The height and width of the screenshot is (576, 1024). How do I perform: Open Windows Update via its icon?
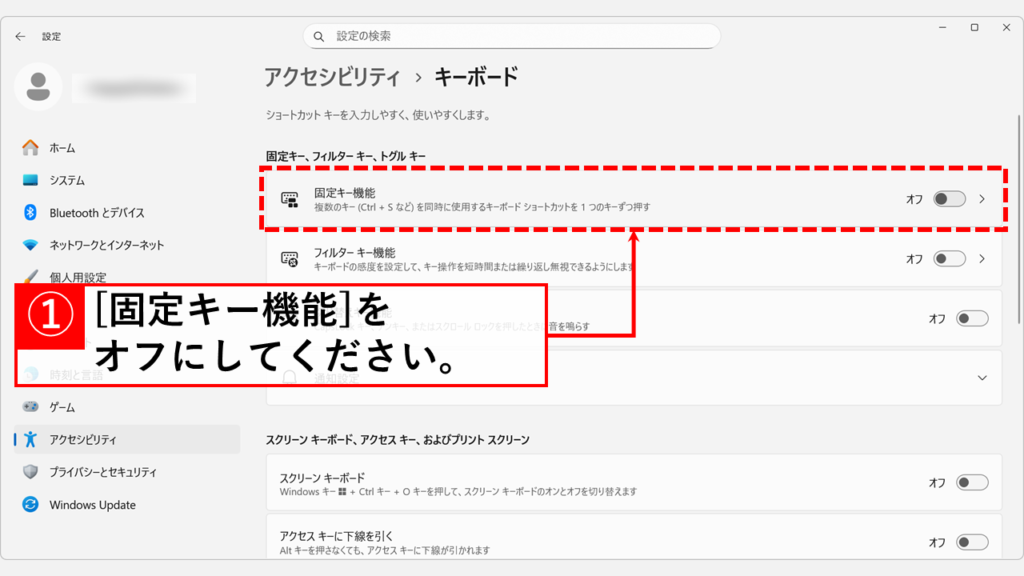pyautogui.click(x=30, y=505)
